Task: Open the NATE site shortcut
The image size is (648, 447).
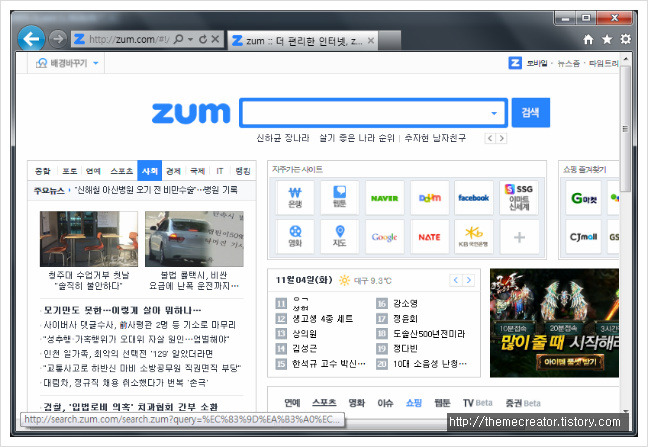Action: pos(429,237)
